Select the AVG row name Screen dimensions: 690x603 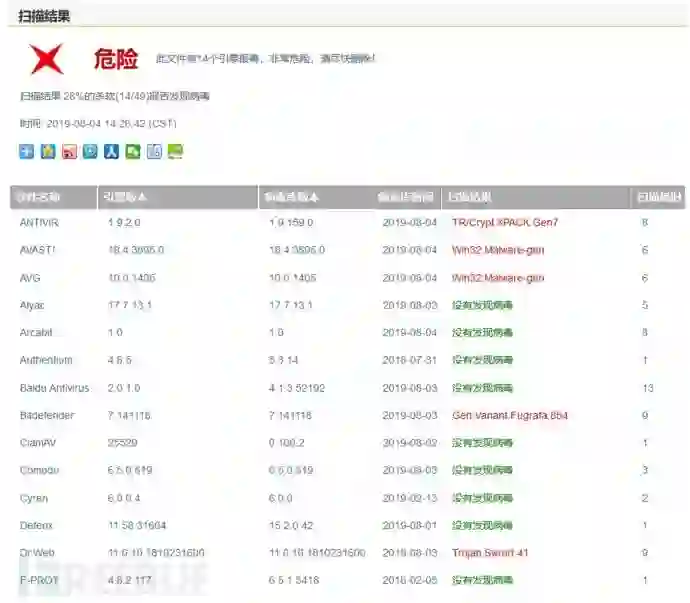[30, 278]
